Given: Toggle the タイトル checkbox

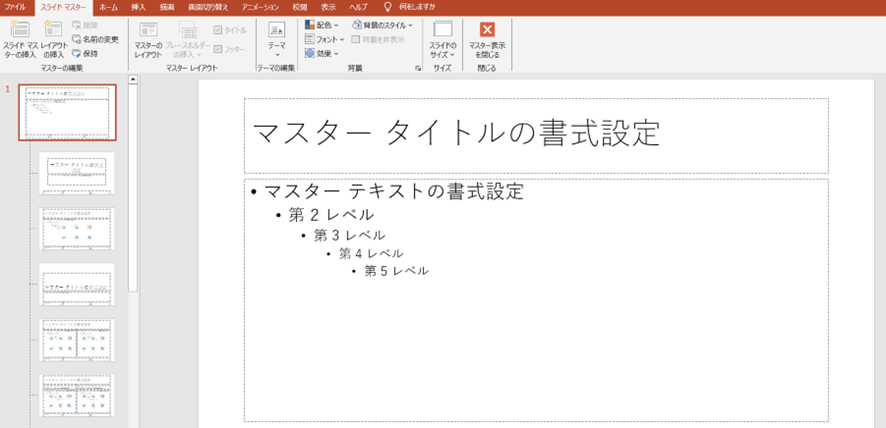Looking at the screenshot, I should click(218, 30).
